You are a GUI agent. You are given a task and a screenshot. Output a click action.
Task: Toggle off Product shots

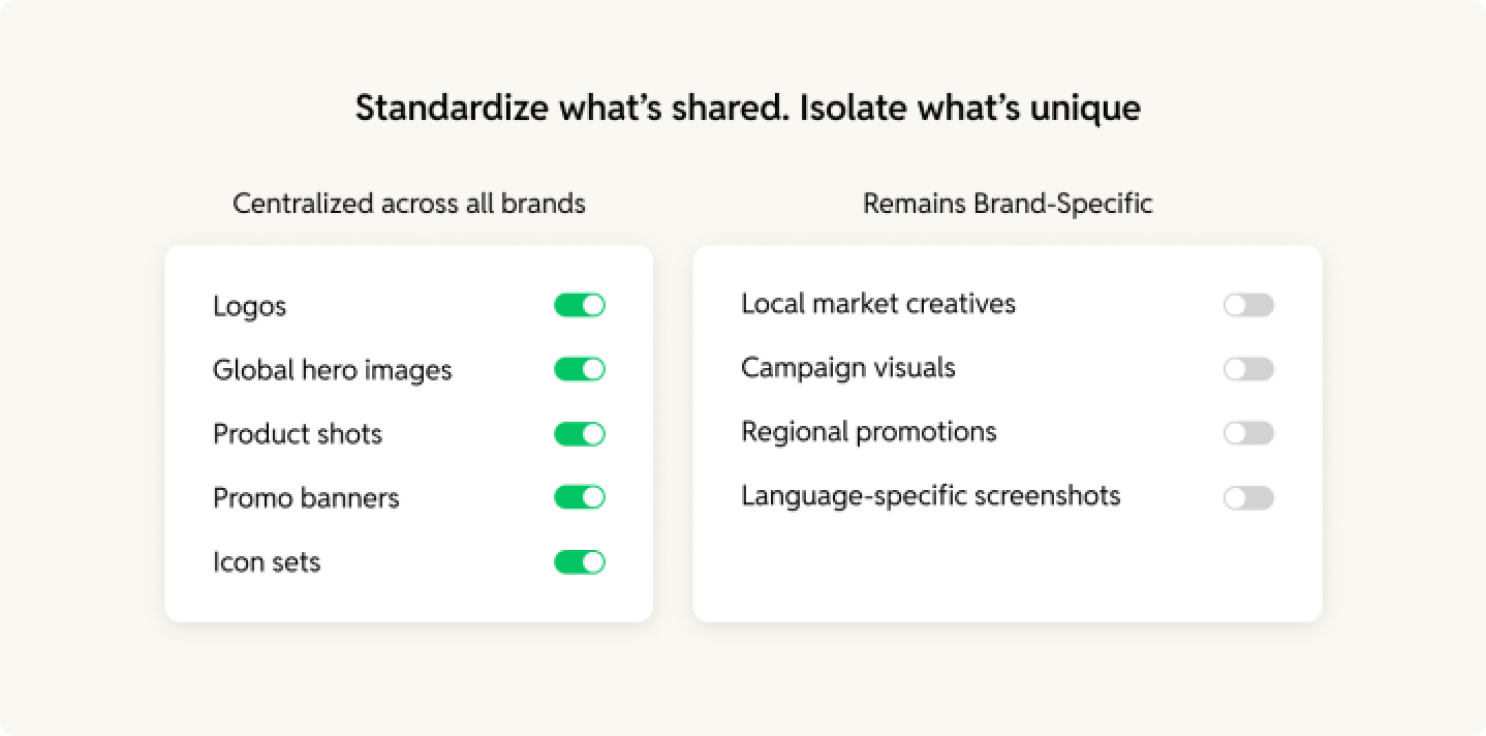580,434
